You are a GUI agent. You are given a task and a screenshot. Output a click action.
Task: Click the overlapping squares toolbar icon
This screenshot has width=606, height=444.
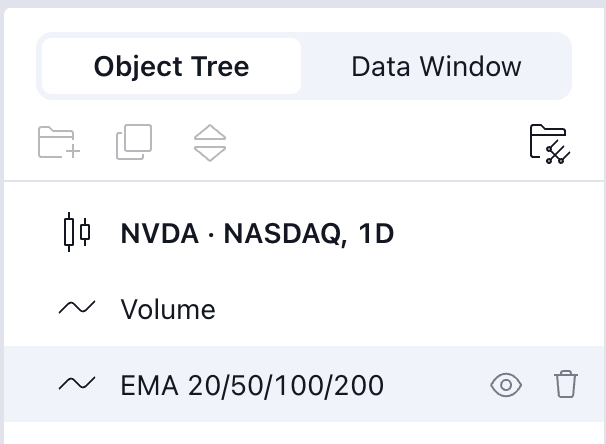tap(134, 143)
